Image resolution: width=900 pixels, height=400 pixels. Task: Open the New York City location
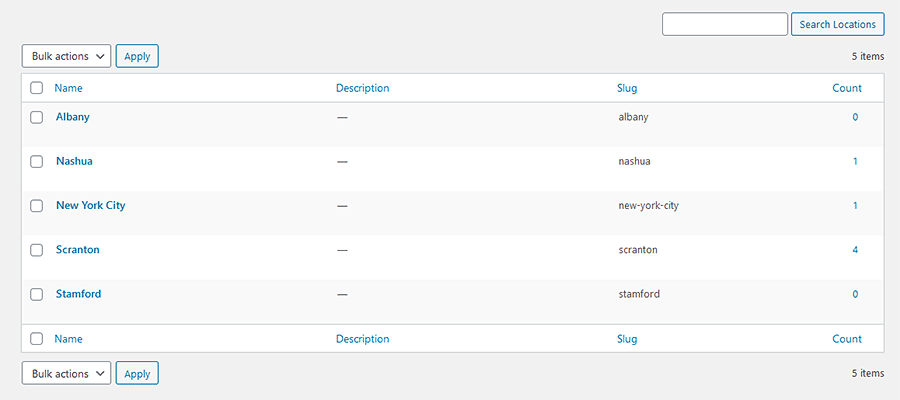[x=90, y=205]
